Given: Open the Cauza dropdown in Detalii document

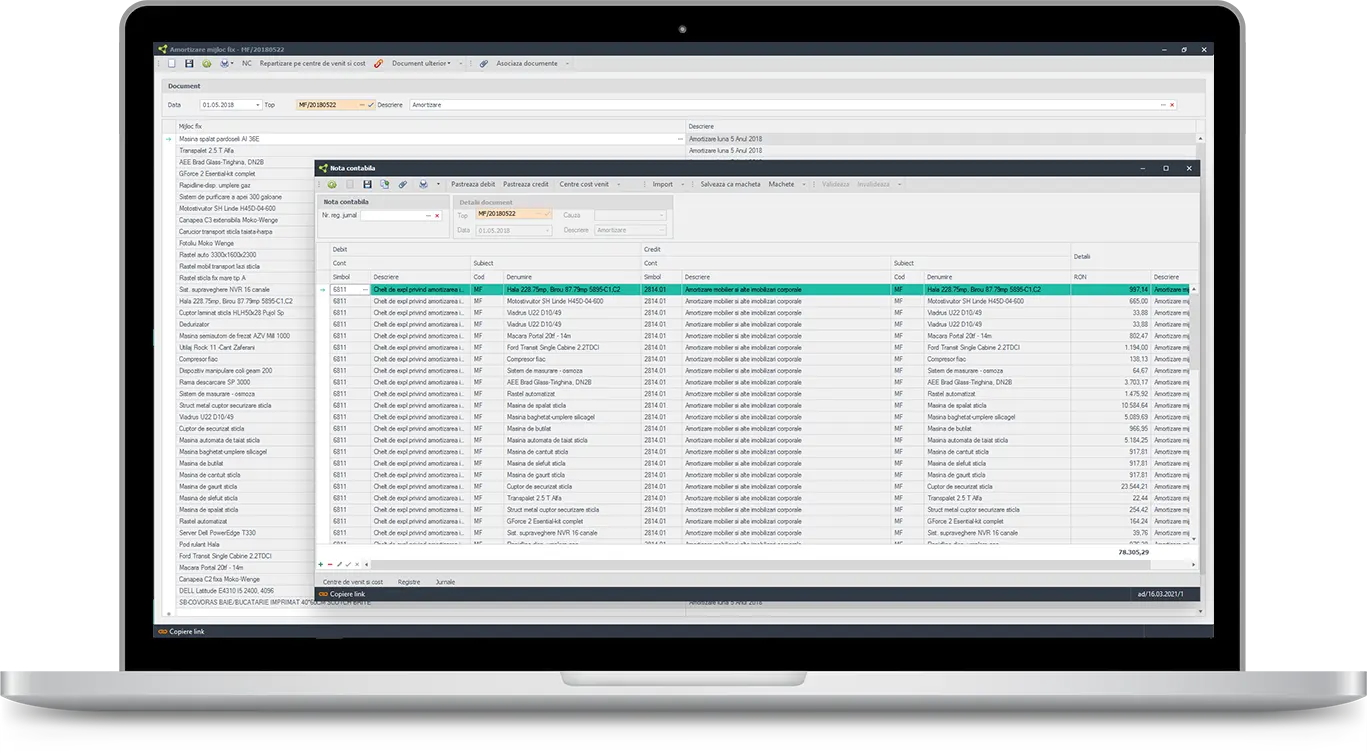Looking at the screenshot, I should (661, 215).
